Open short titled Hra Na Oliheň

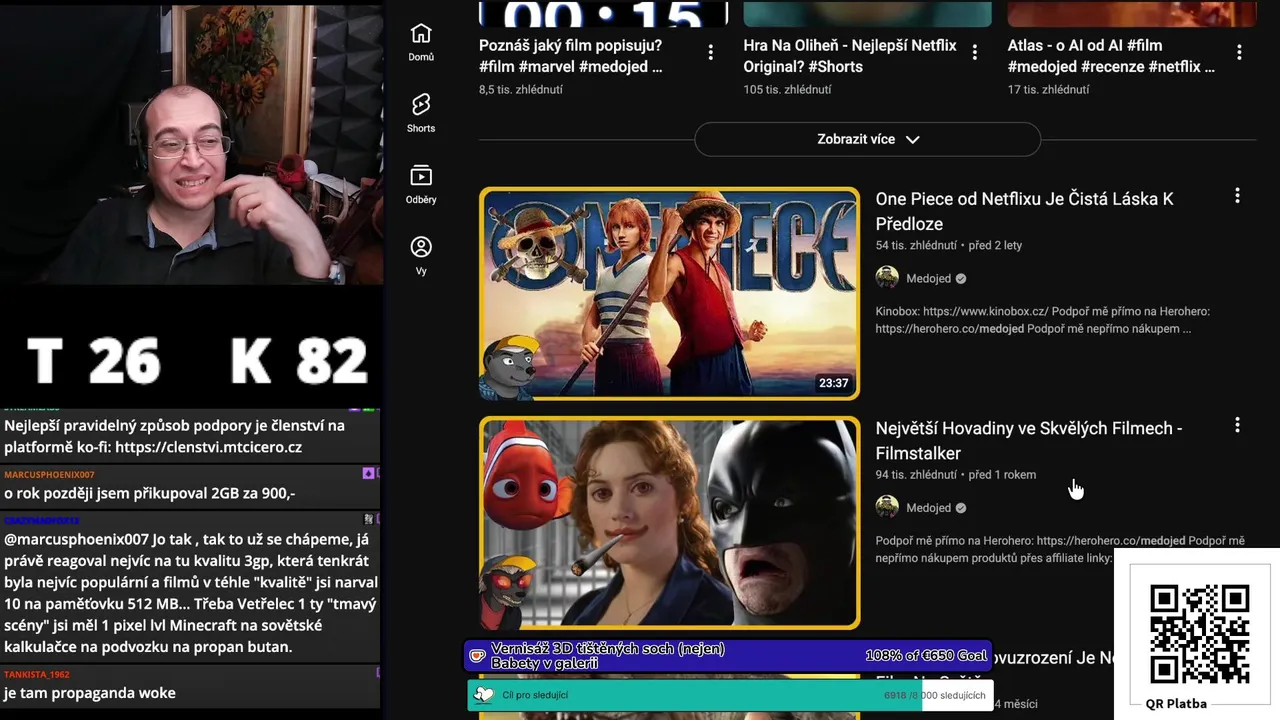850,56
